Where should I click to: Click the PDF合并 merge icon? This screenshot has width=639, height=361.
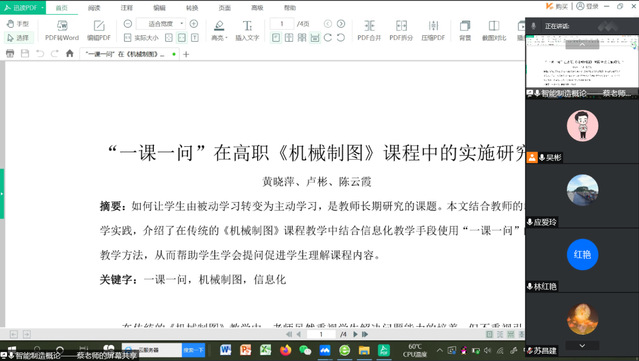coord(369,31)
